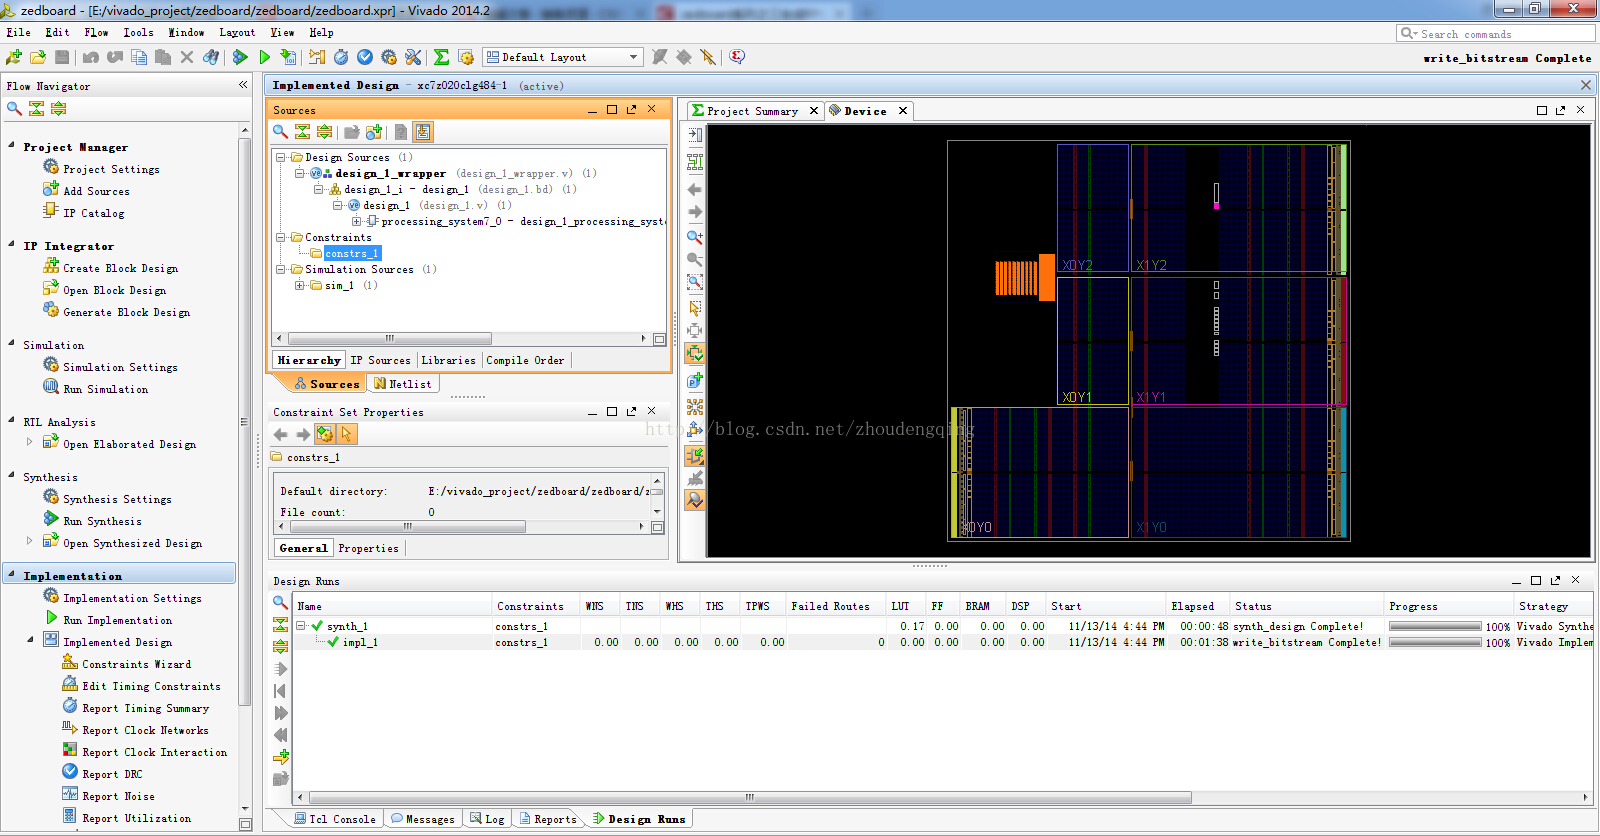Click the impl_1 progress bar
1600x836 pixels.
(1435, 642)
